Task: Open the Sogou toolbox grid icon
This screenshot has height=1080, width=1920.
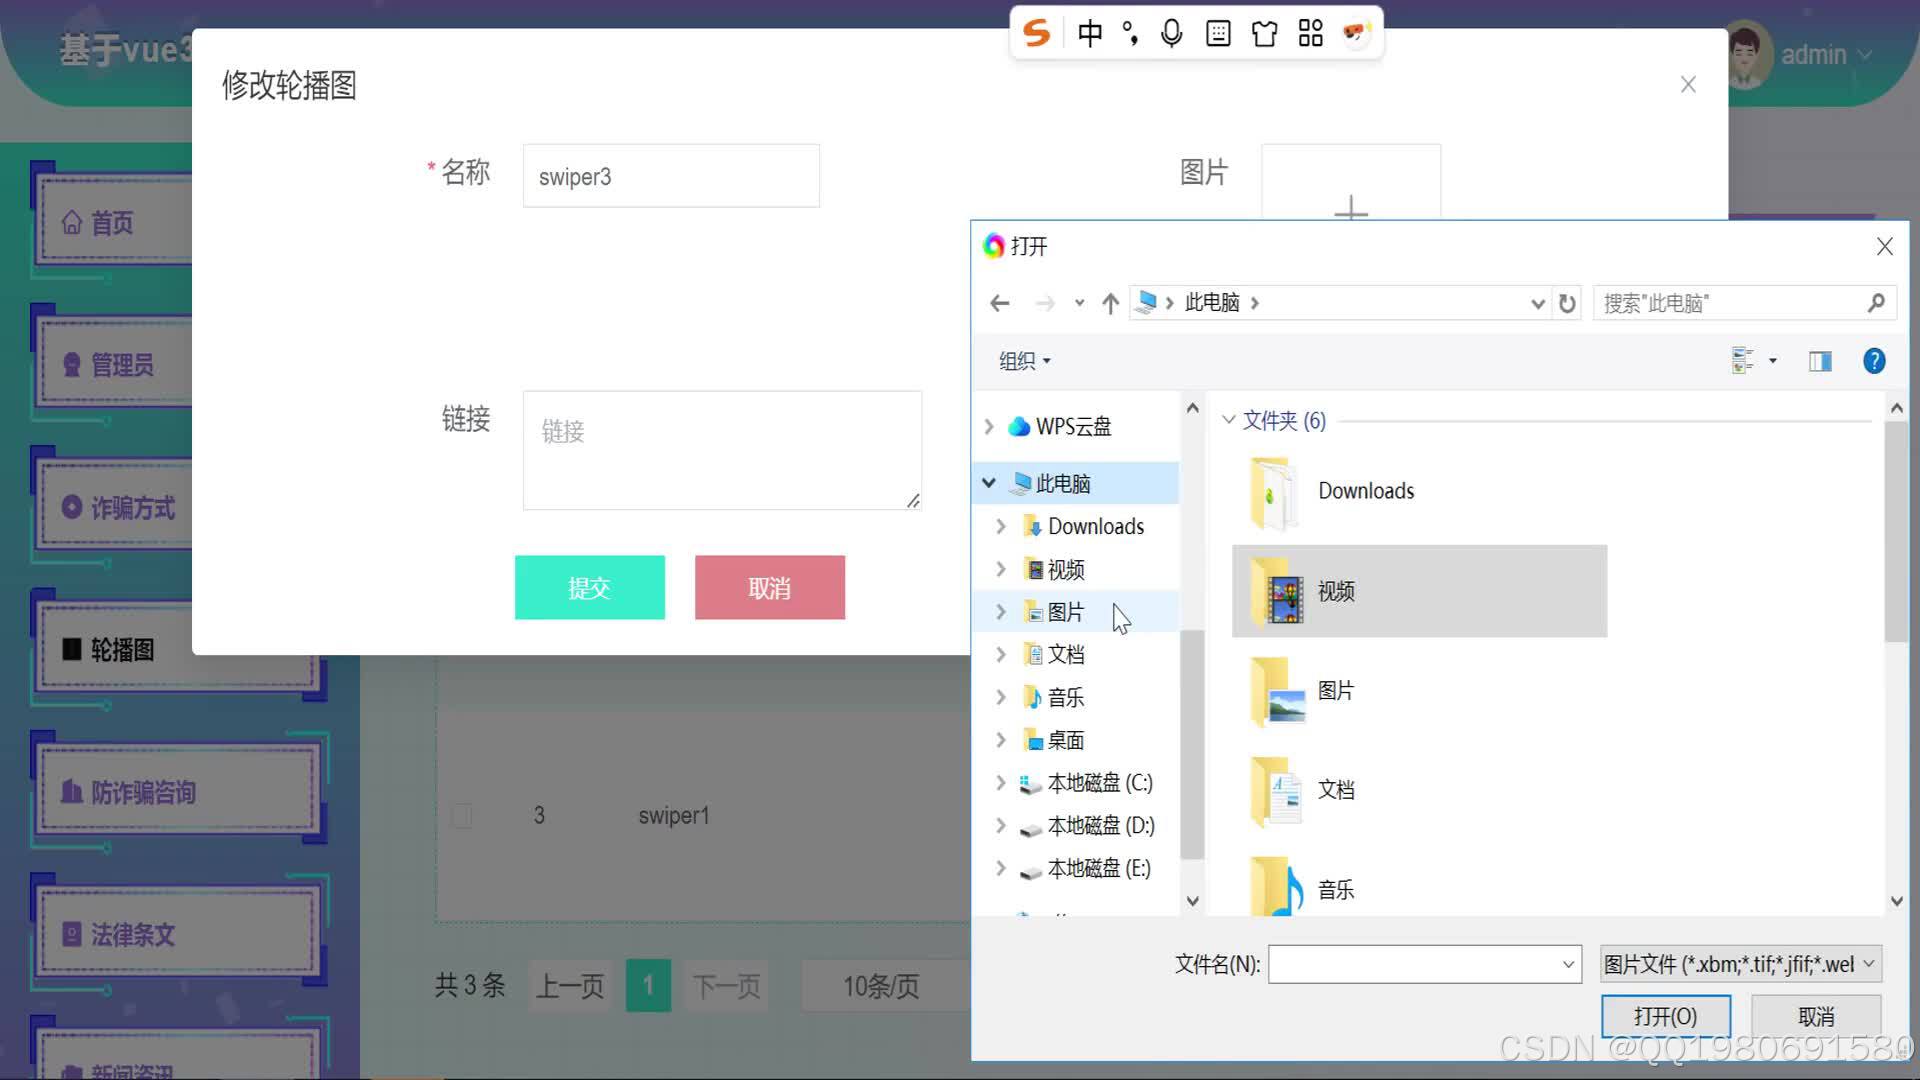Action: click(1310, 32)
